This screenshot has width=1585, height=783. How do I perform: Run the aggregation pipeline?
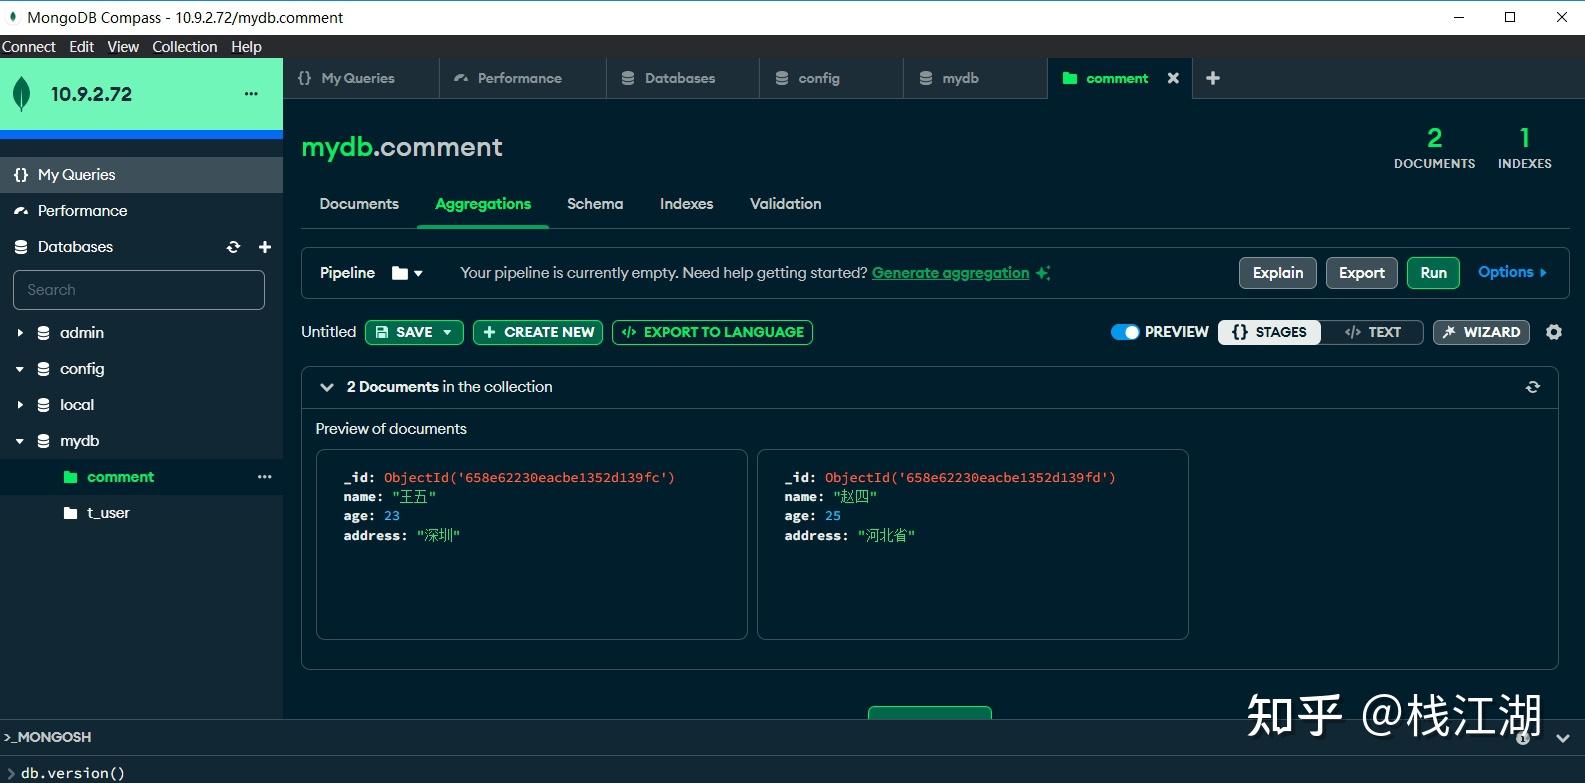coord(1434,273)
